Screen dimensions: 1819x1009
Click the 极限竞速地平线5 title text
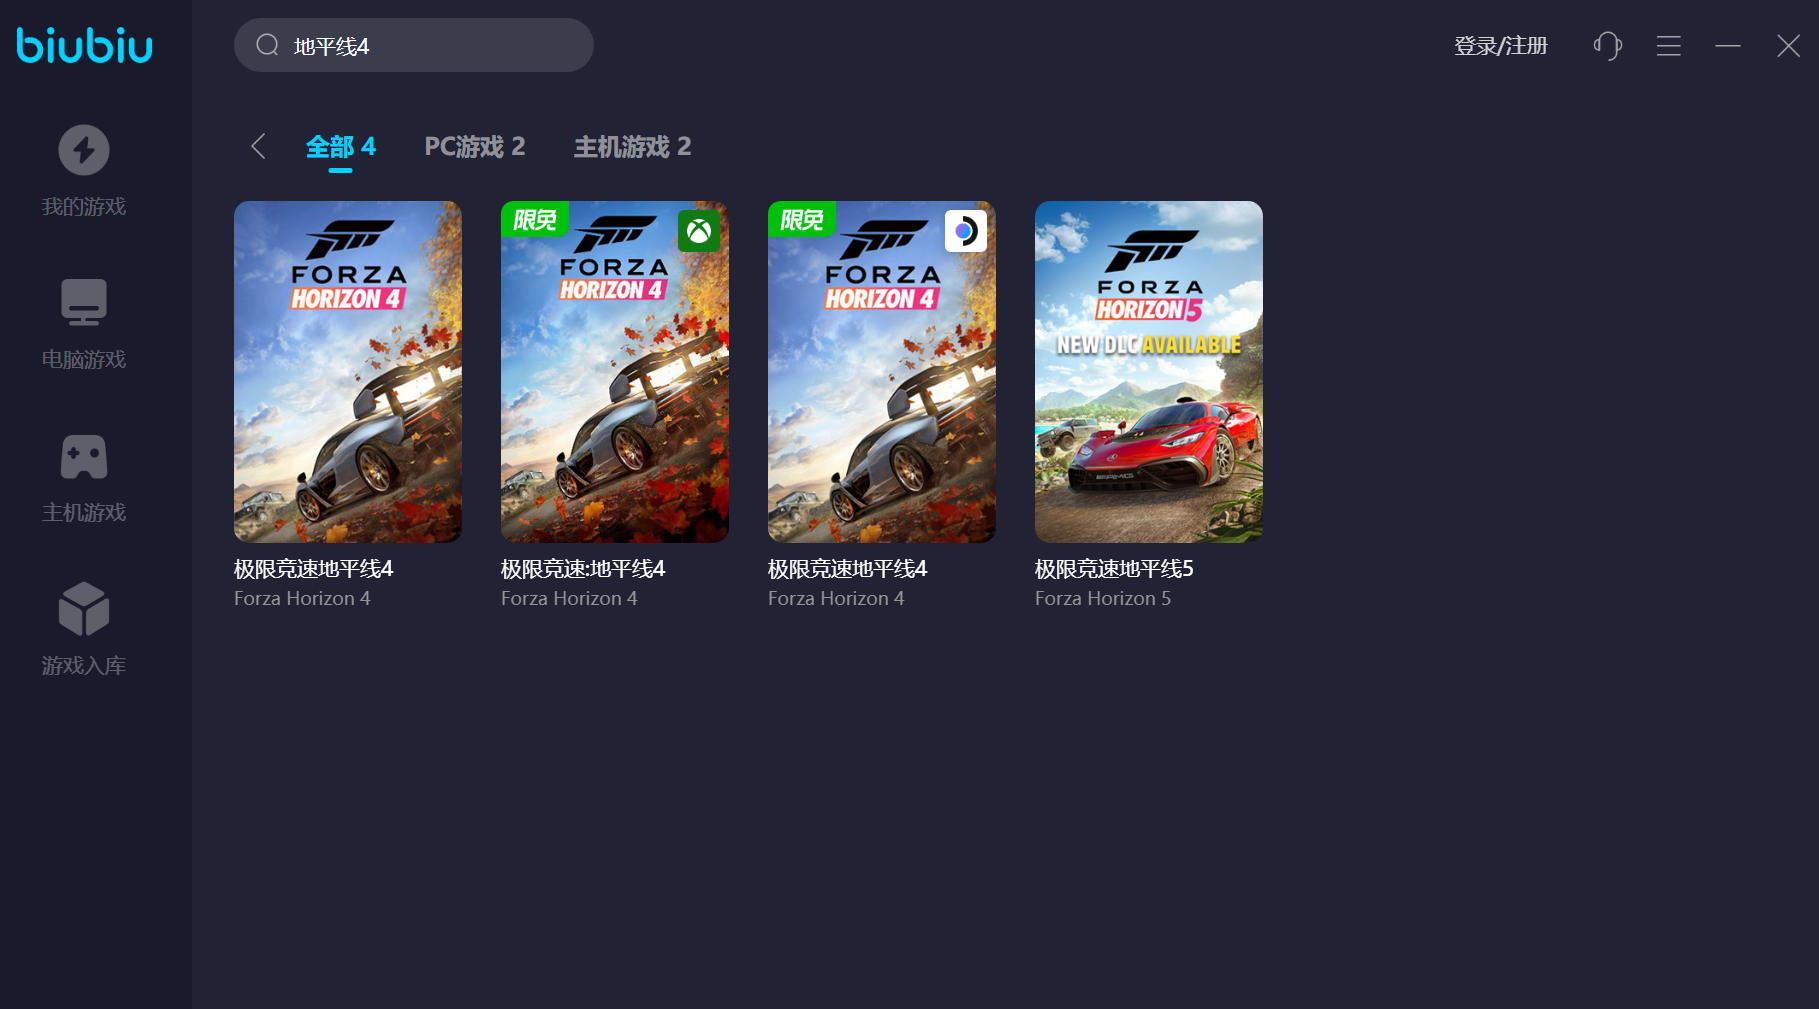tap(1114, 569)
